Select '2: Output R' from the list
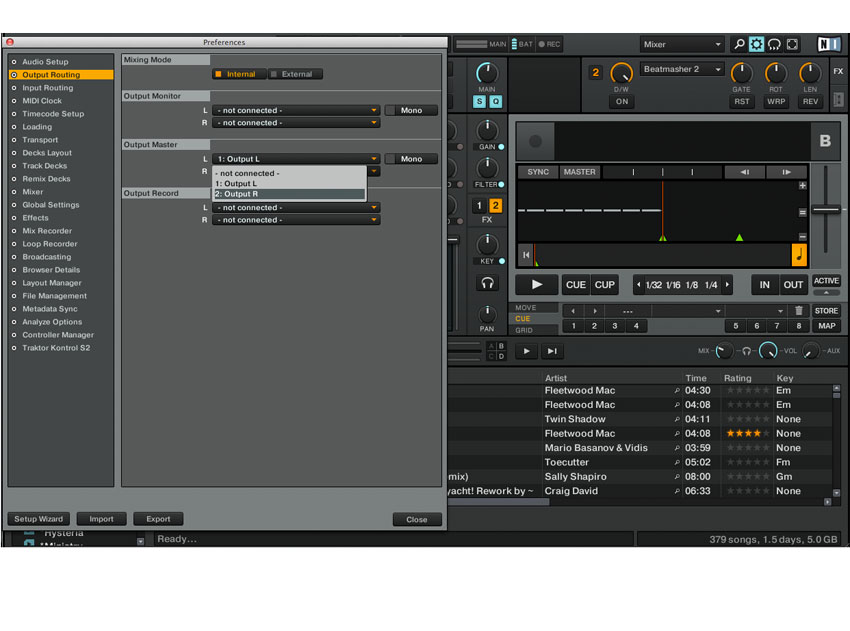This screenshot has height=631, width=850. pos(289,194)
